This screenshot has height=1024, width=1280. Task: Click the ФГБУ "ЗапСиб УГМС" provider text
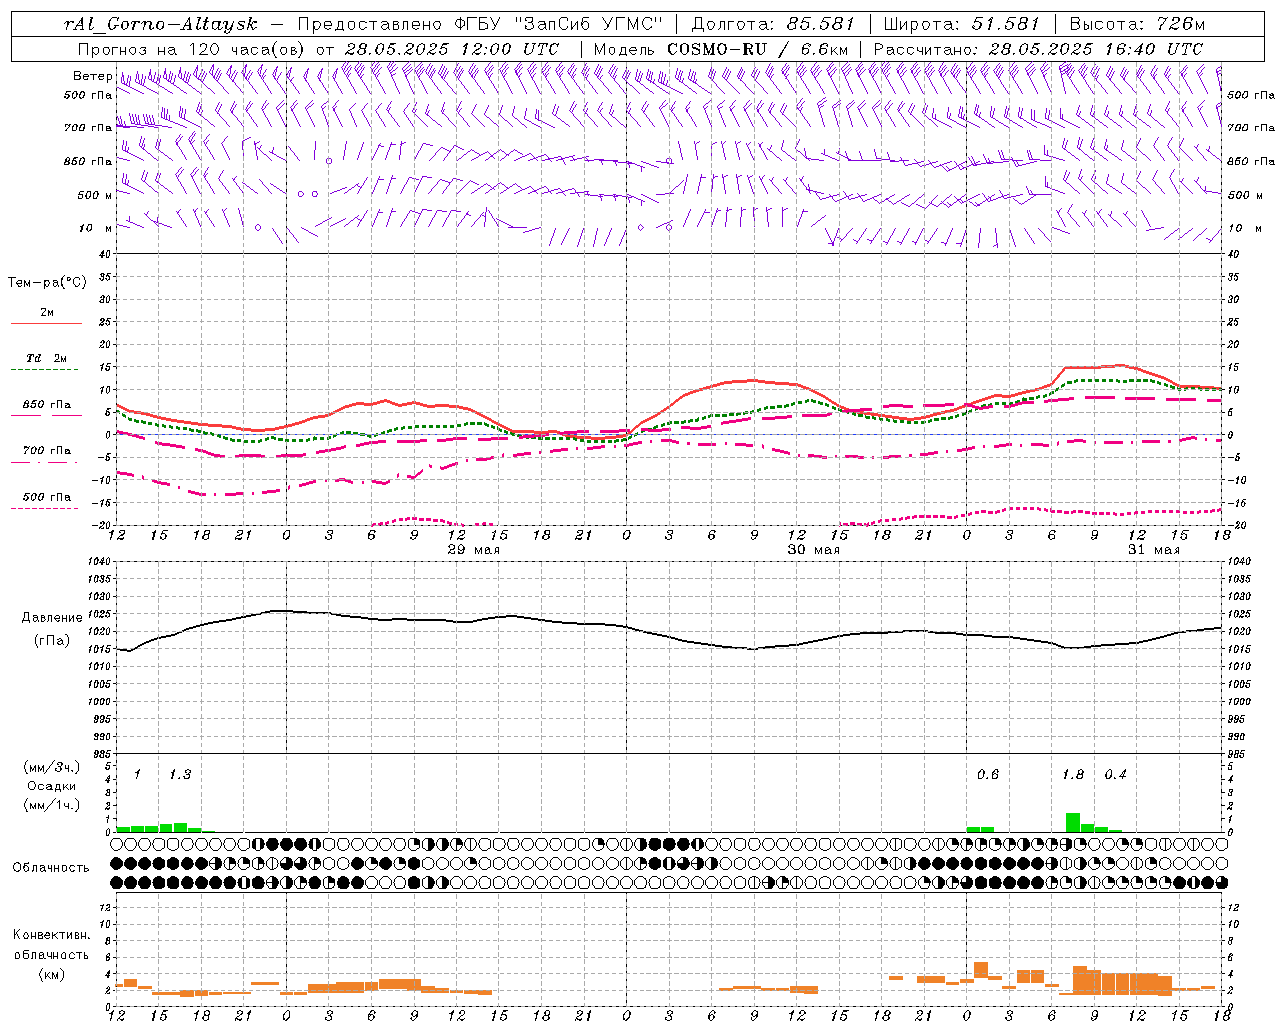pos(558,24)
